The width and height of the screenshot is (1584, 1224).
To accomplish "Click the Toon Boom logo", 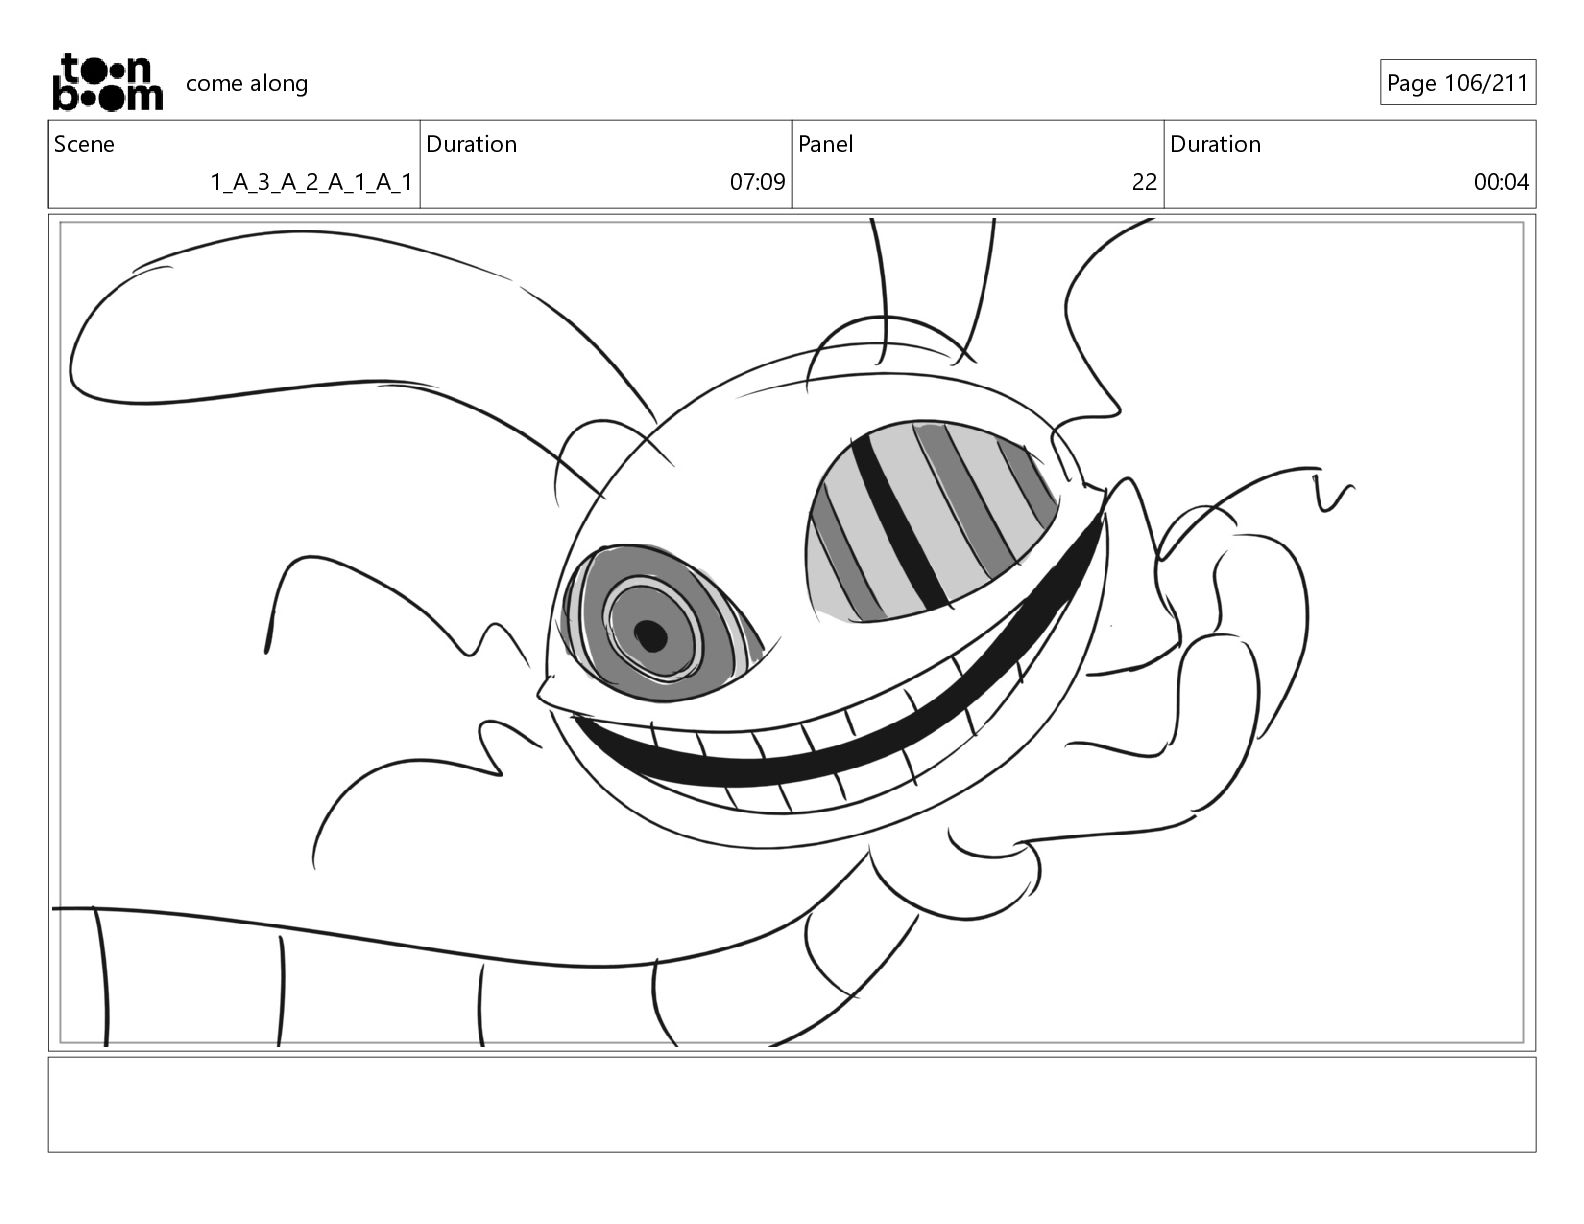I will pos(107,82).
